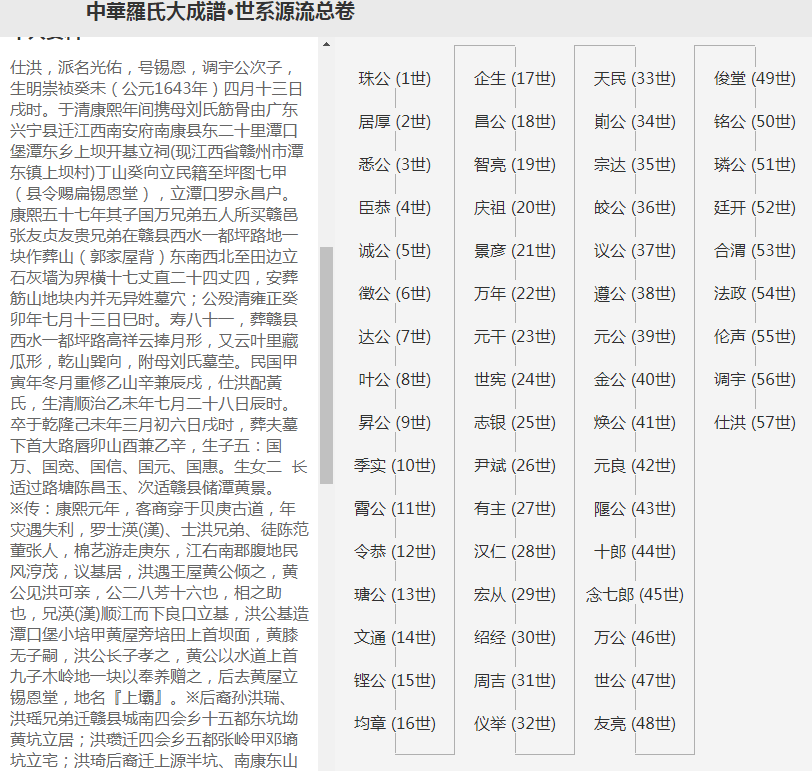Image resolution: width=812 pixels, height=771 pixels.
Task: Select 议公 (37世)
Action: pos(635,251)
